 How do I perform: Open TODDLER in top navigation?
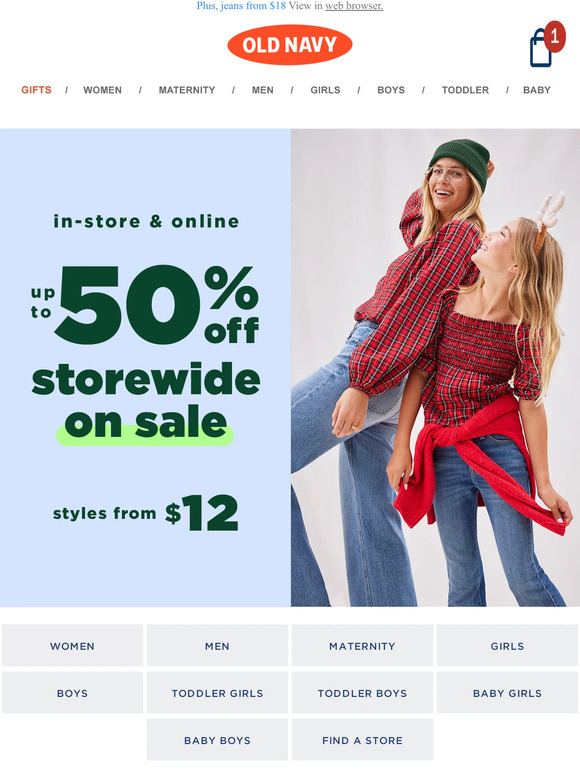click(465, 90)
